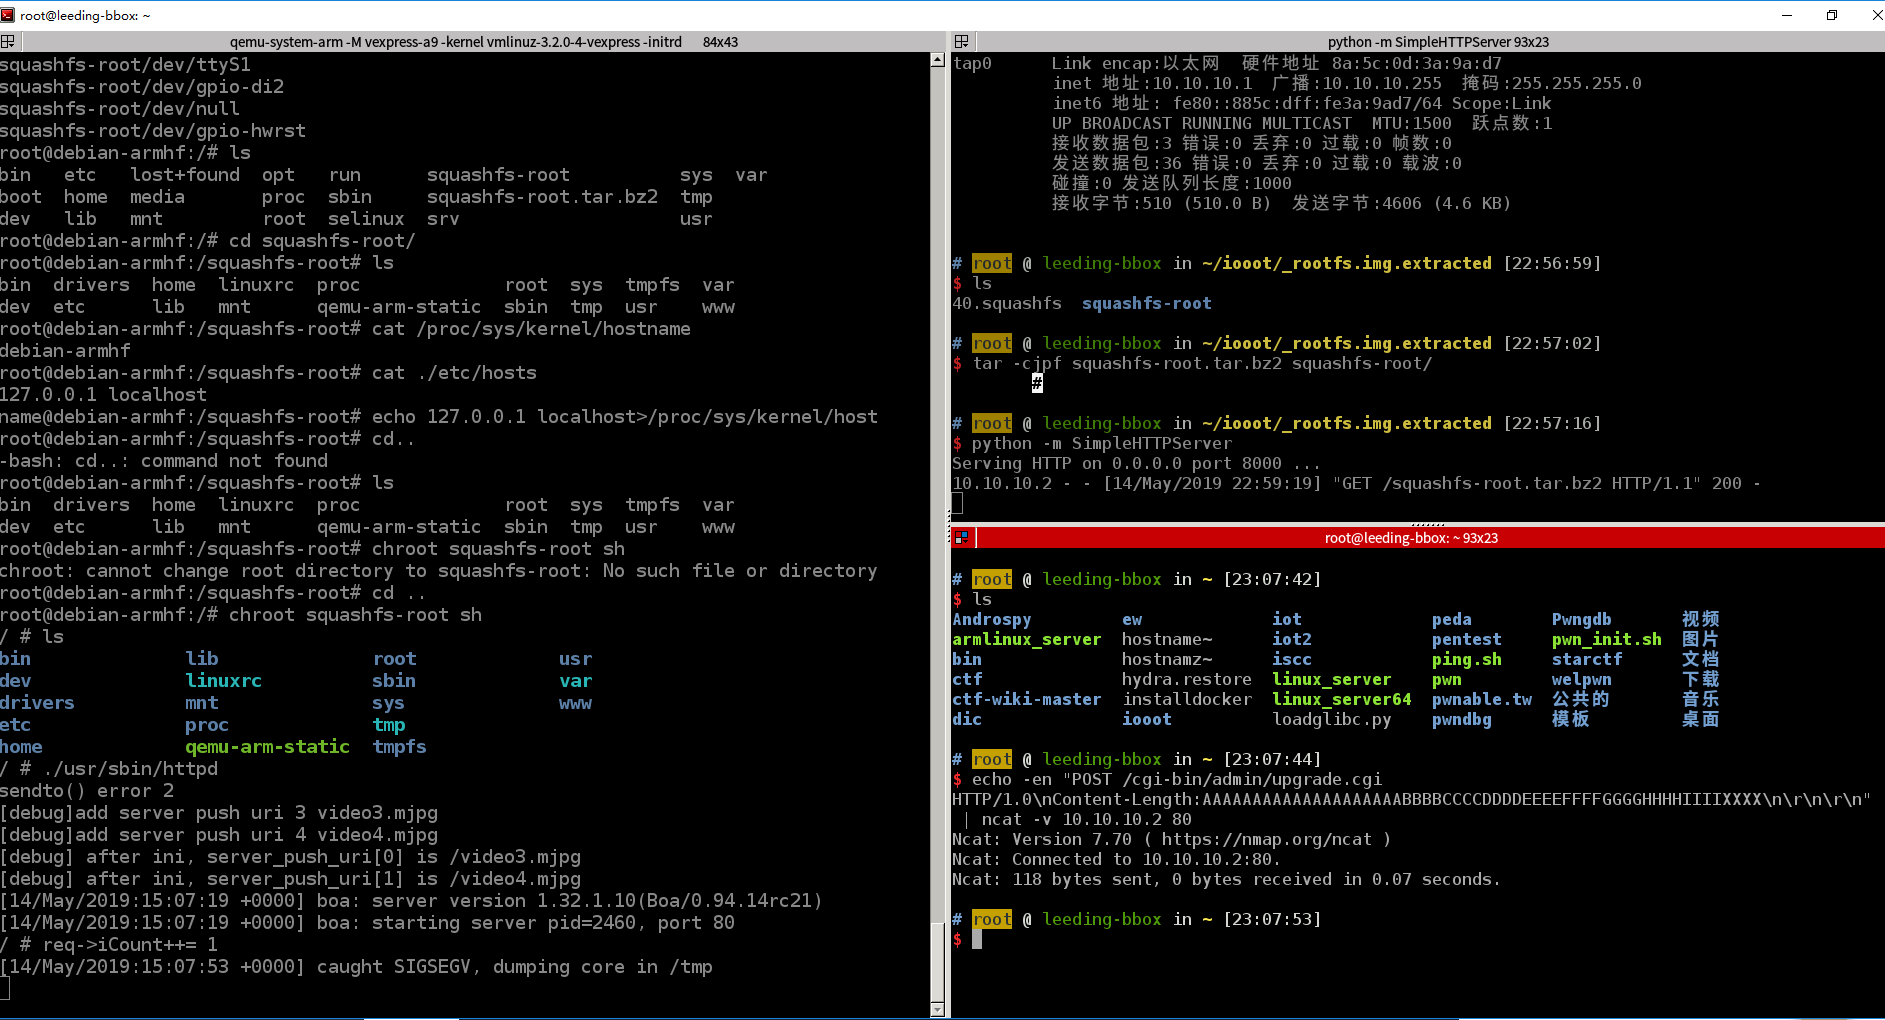Click the python -m SimpleHTTPServer command line
Image resolution: width=1885 pixels, height=1020 pixels.
[x=1092, y=443]
